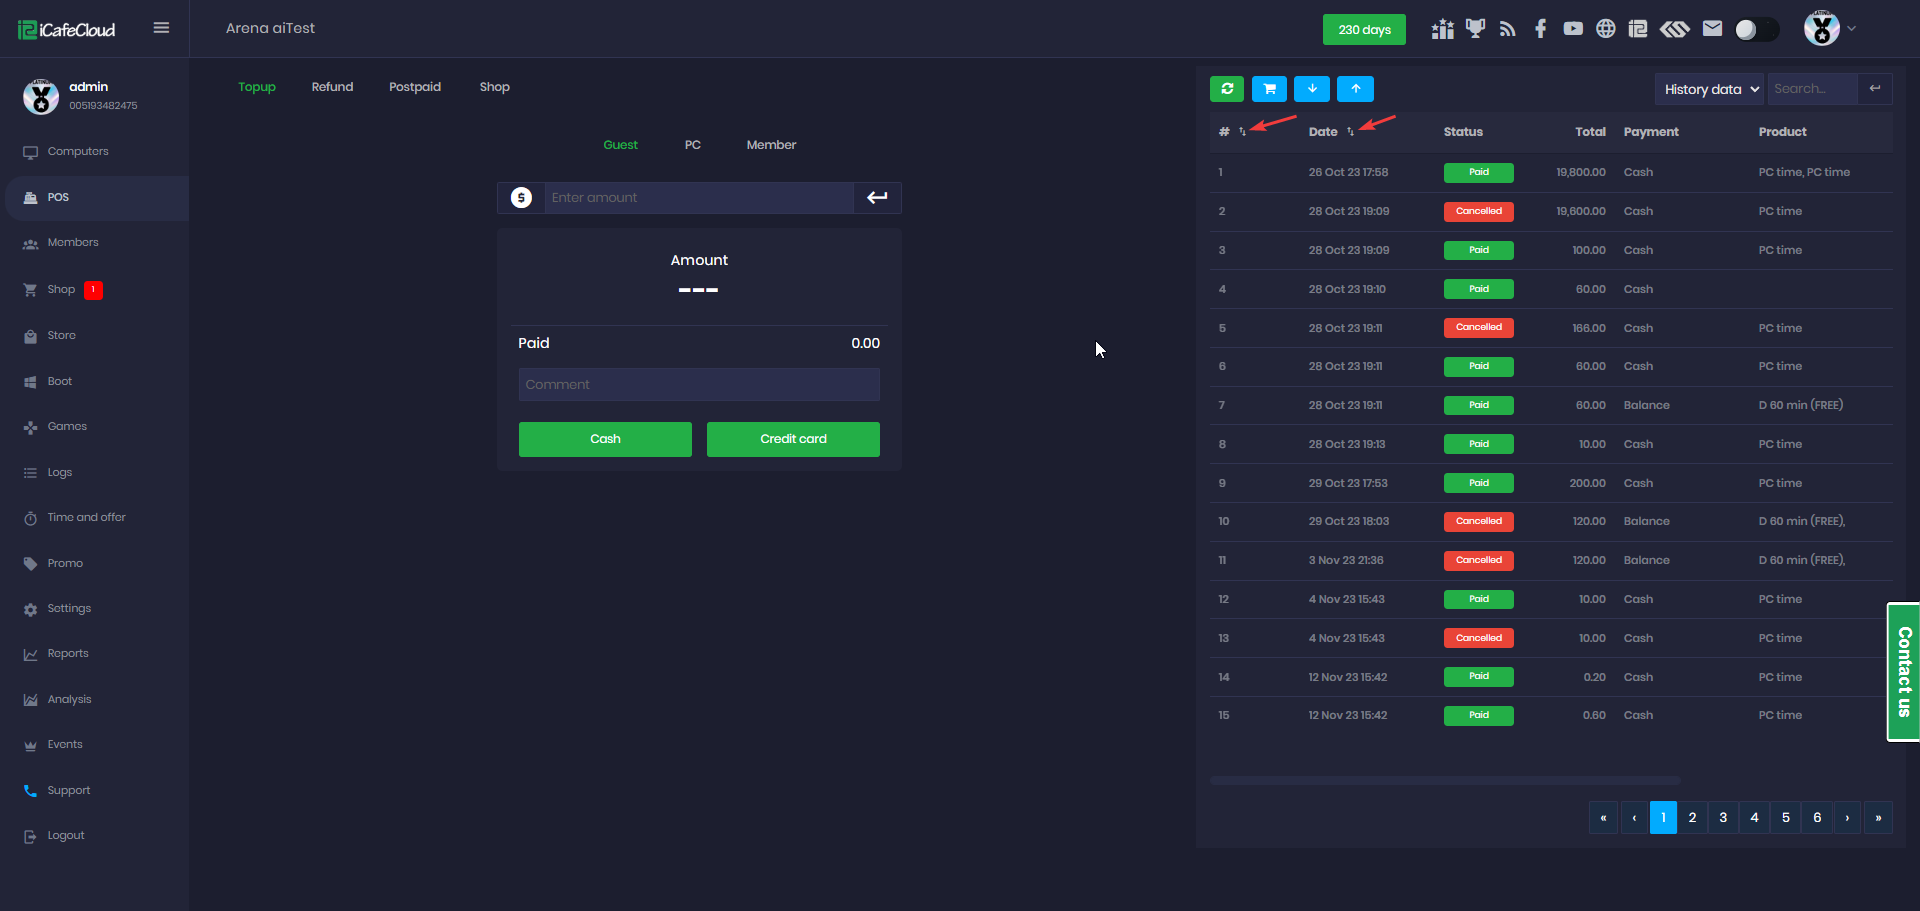Go to page 4 of orders
The height and width of the screenshot is (911, 1920).
tap(1754, 818)
